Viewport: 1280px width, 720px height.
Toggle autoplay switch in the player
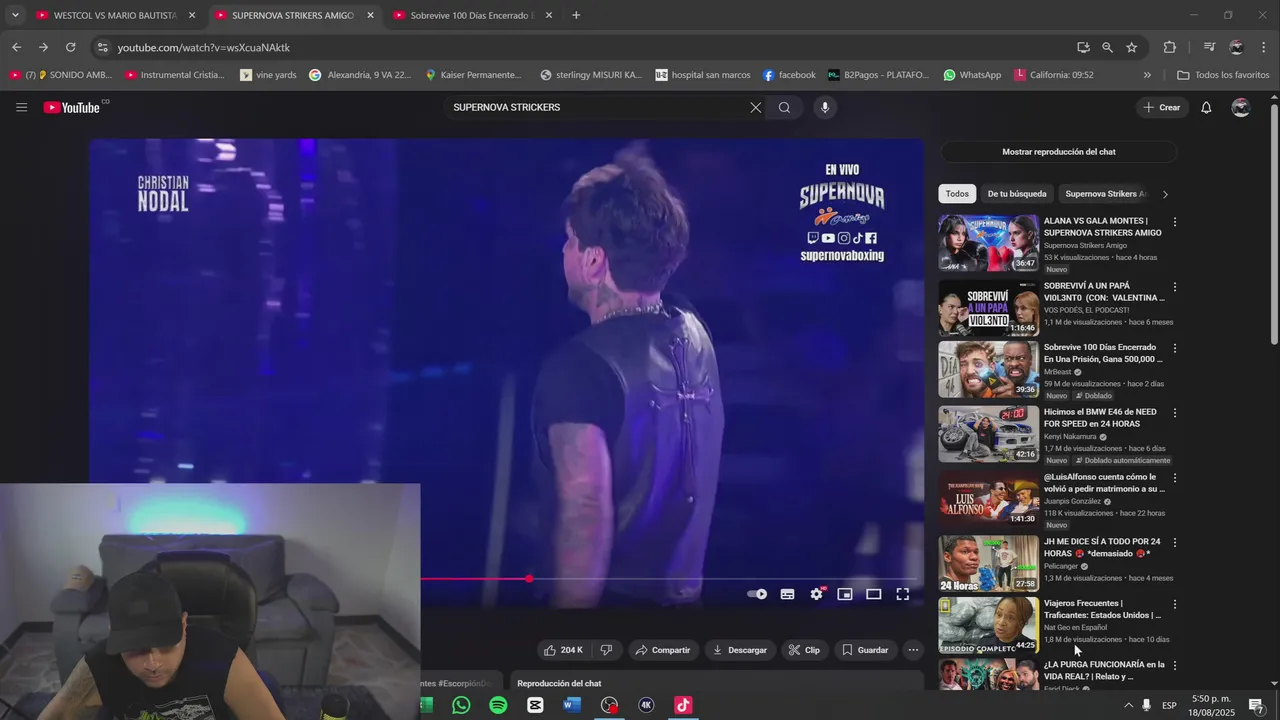click(757, 594)
